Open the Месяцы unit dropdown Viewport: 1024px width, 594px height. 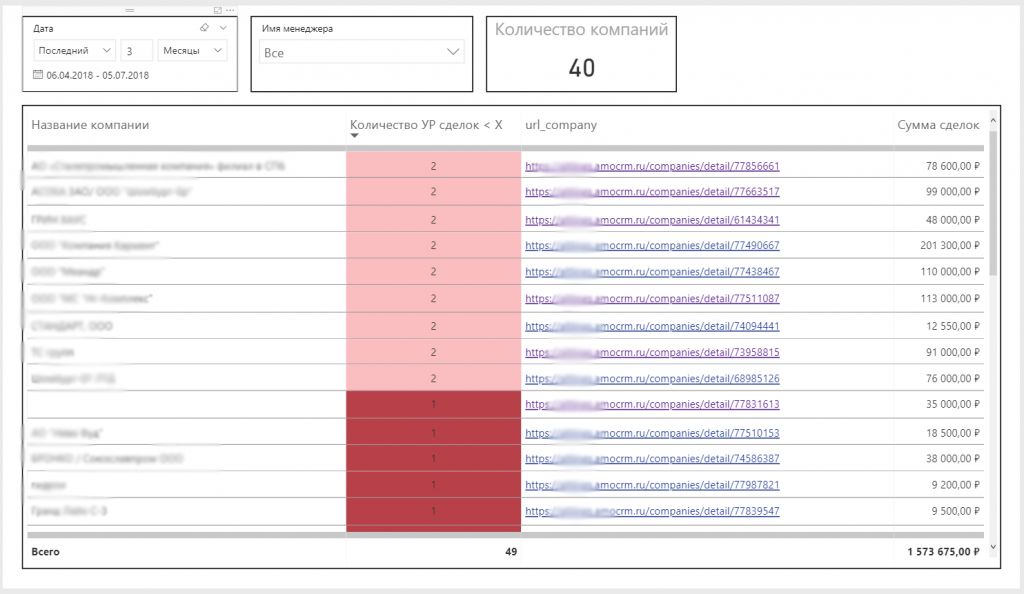coord(193,50)
